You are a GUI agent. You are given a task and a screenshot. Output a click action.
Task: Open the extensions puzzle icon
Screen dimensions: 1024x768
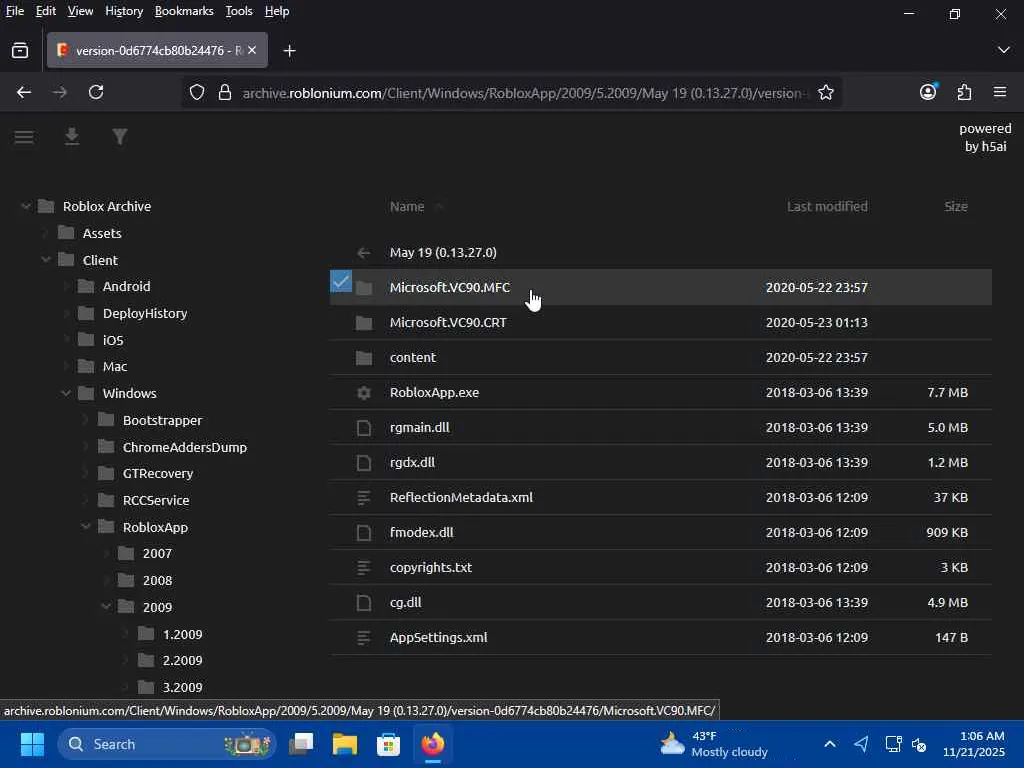pyautogui.click(x=964, y=93)
